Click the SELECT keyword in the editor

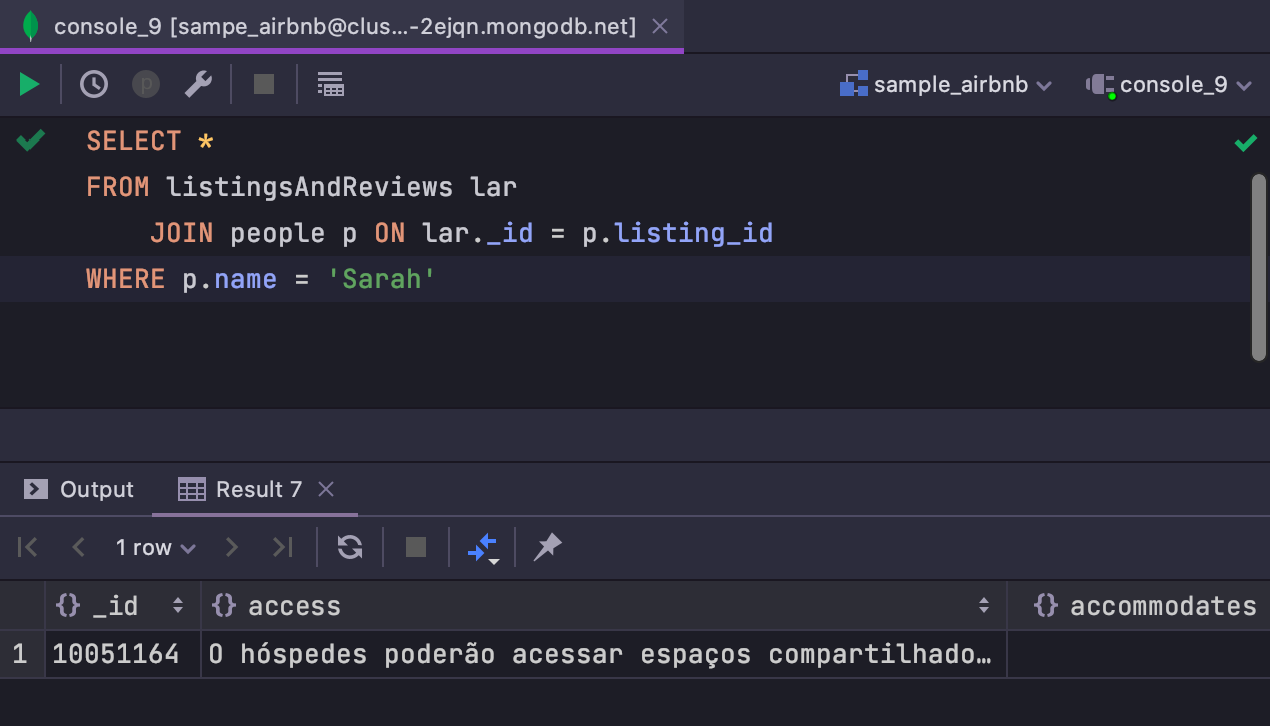(134, 141)
